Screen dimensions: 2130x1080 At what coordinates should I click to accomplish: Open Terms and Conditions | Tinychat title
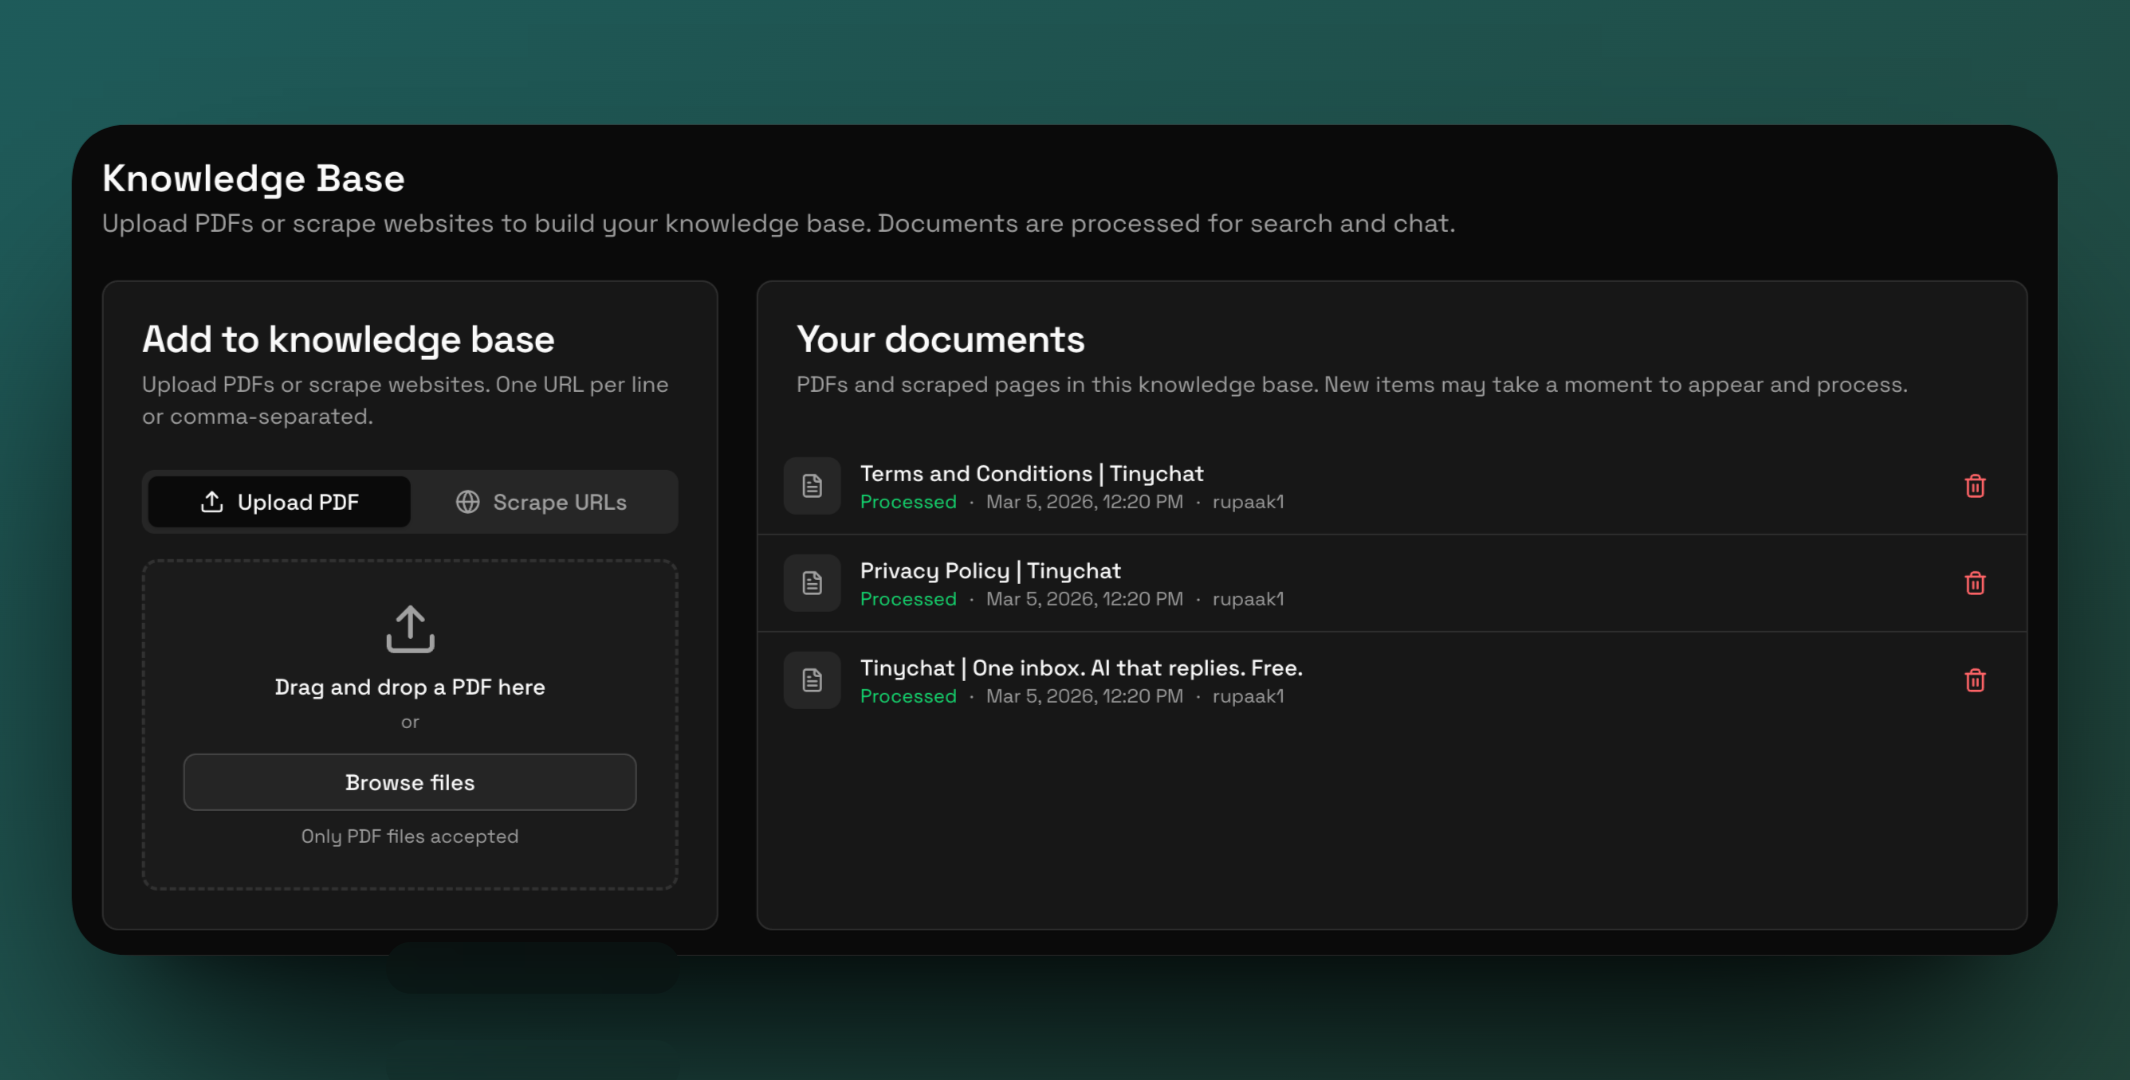click(1031, 473)
